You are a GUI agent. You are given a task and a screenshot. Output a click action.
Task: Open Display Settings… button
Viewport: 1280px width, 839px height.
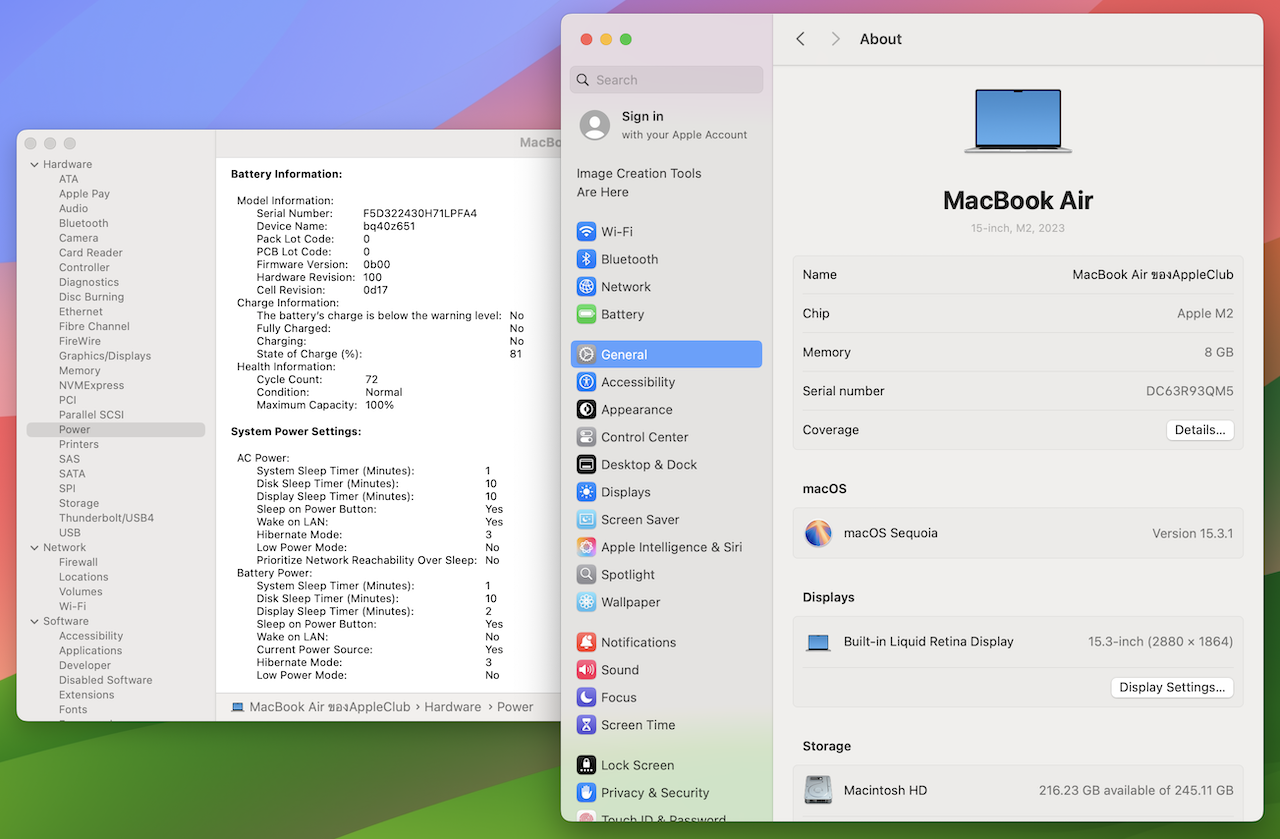pyautogui.click(x=1172, y=687)
